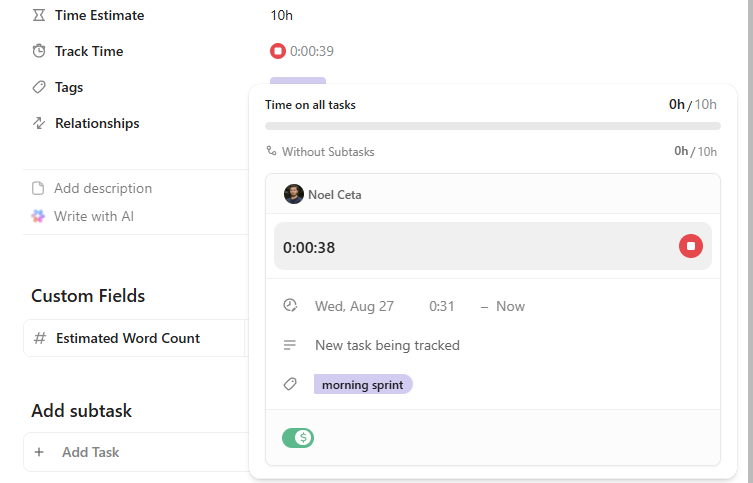Edit the 0:31 start time

[x=441, y=306]
